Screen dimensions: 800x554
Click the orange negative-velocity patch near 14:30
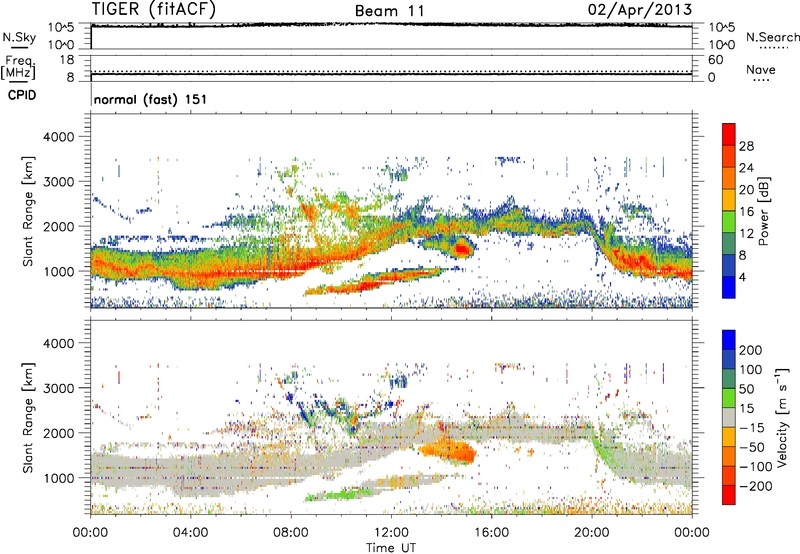pyautogui.click(x=449, y=451)
